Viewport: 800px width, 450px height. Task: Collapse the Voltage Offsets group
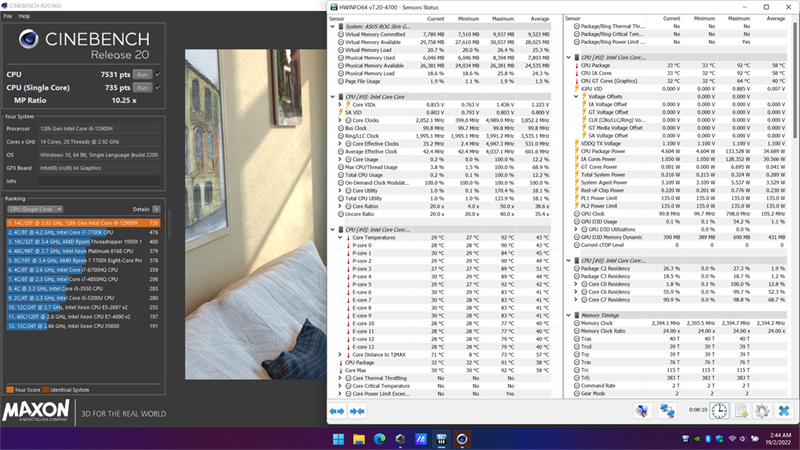pyautogui.click(x=576, y=96)
